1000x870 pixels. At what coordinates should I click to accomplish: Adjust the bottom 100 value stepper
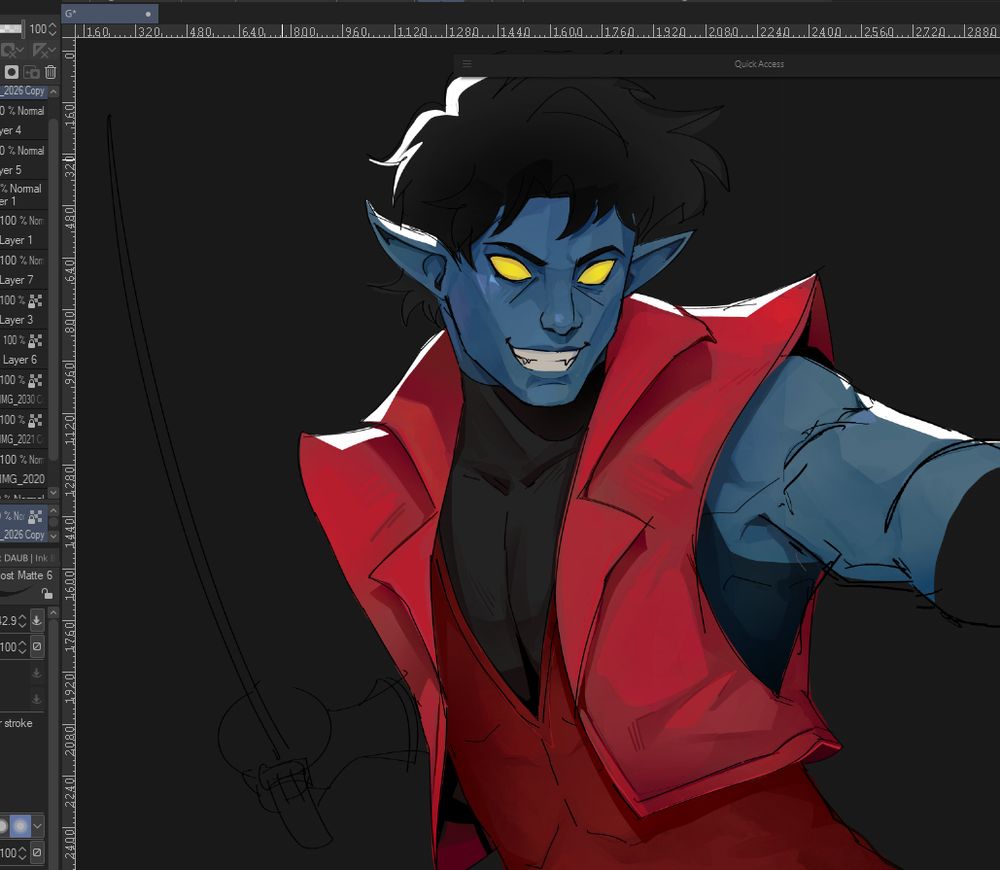[22, 852]
